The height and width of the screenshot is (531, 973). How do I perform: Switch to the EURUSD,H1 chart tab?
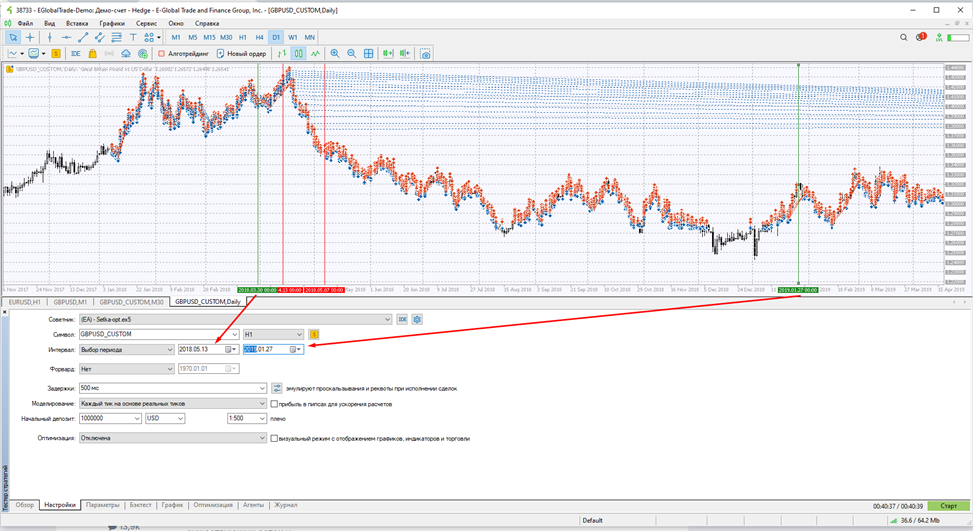pyautogui.click(x=25, y=302)
